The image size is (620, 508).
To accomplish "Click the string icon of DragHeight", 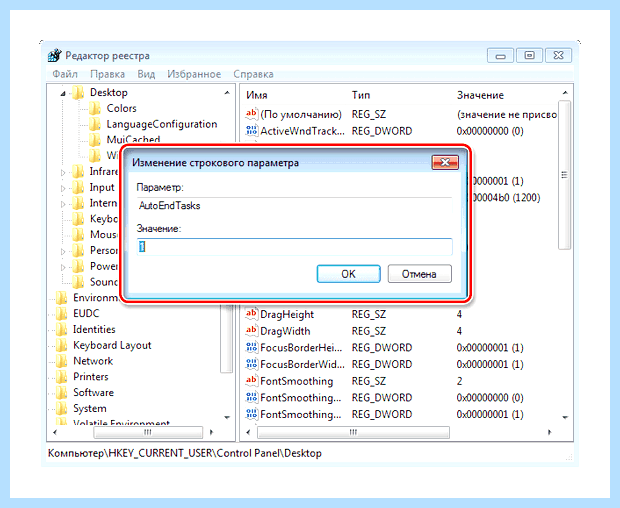I will pyautogui.click(x=251, y=314).
